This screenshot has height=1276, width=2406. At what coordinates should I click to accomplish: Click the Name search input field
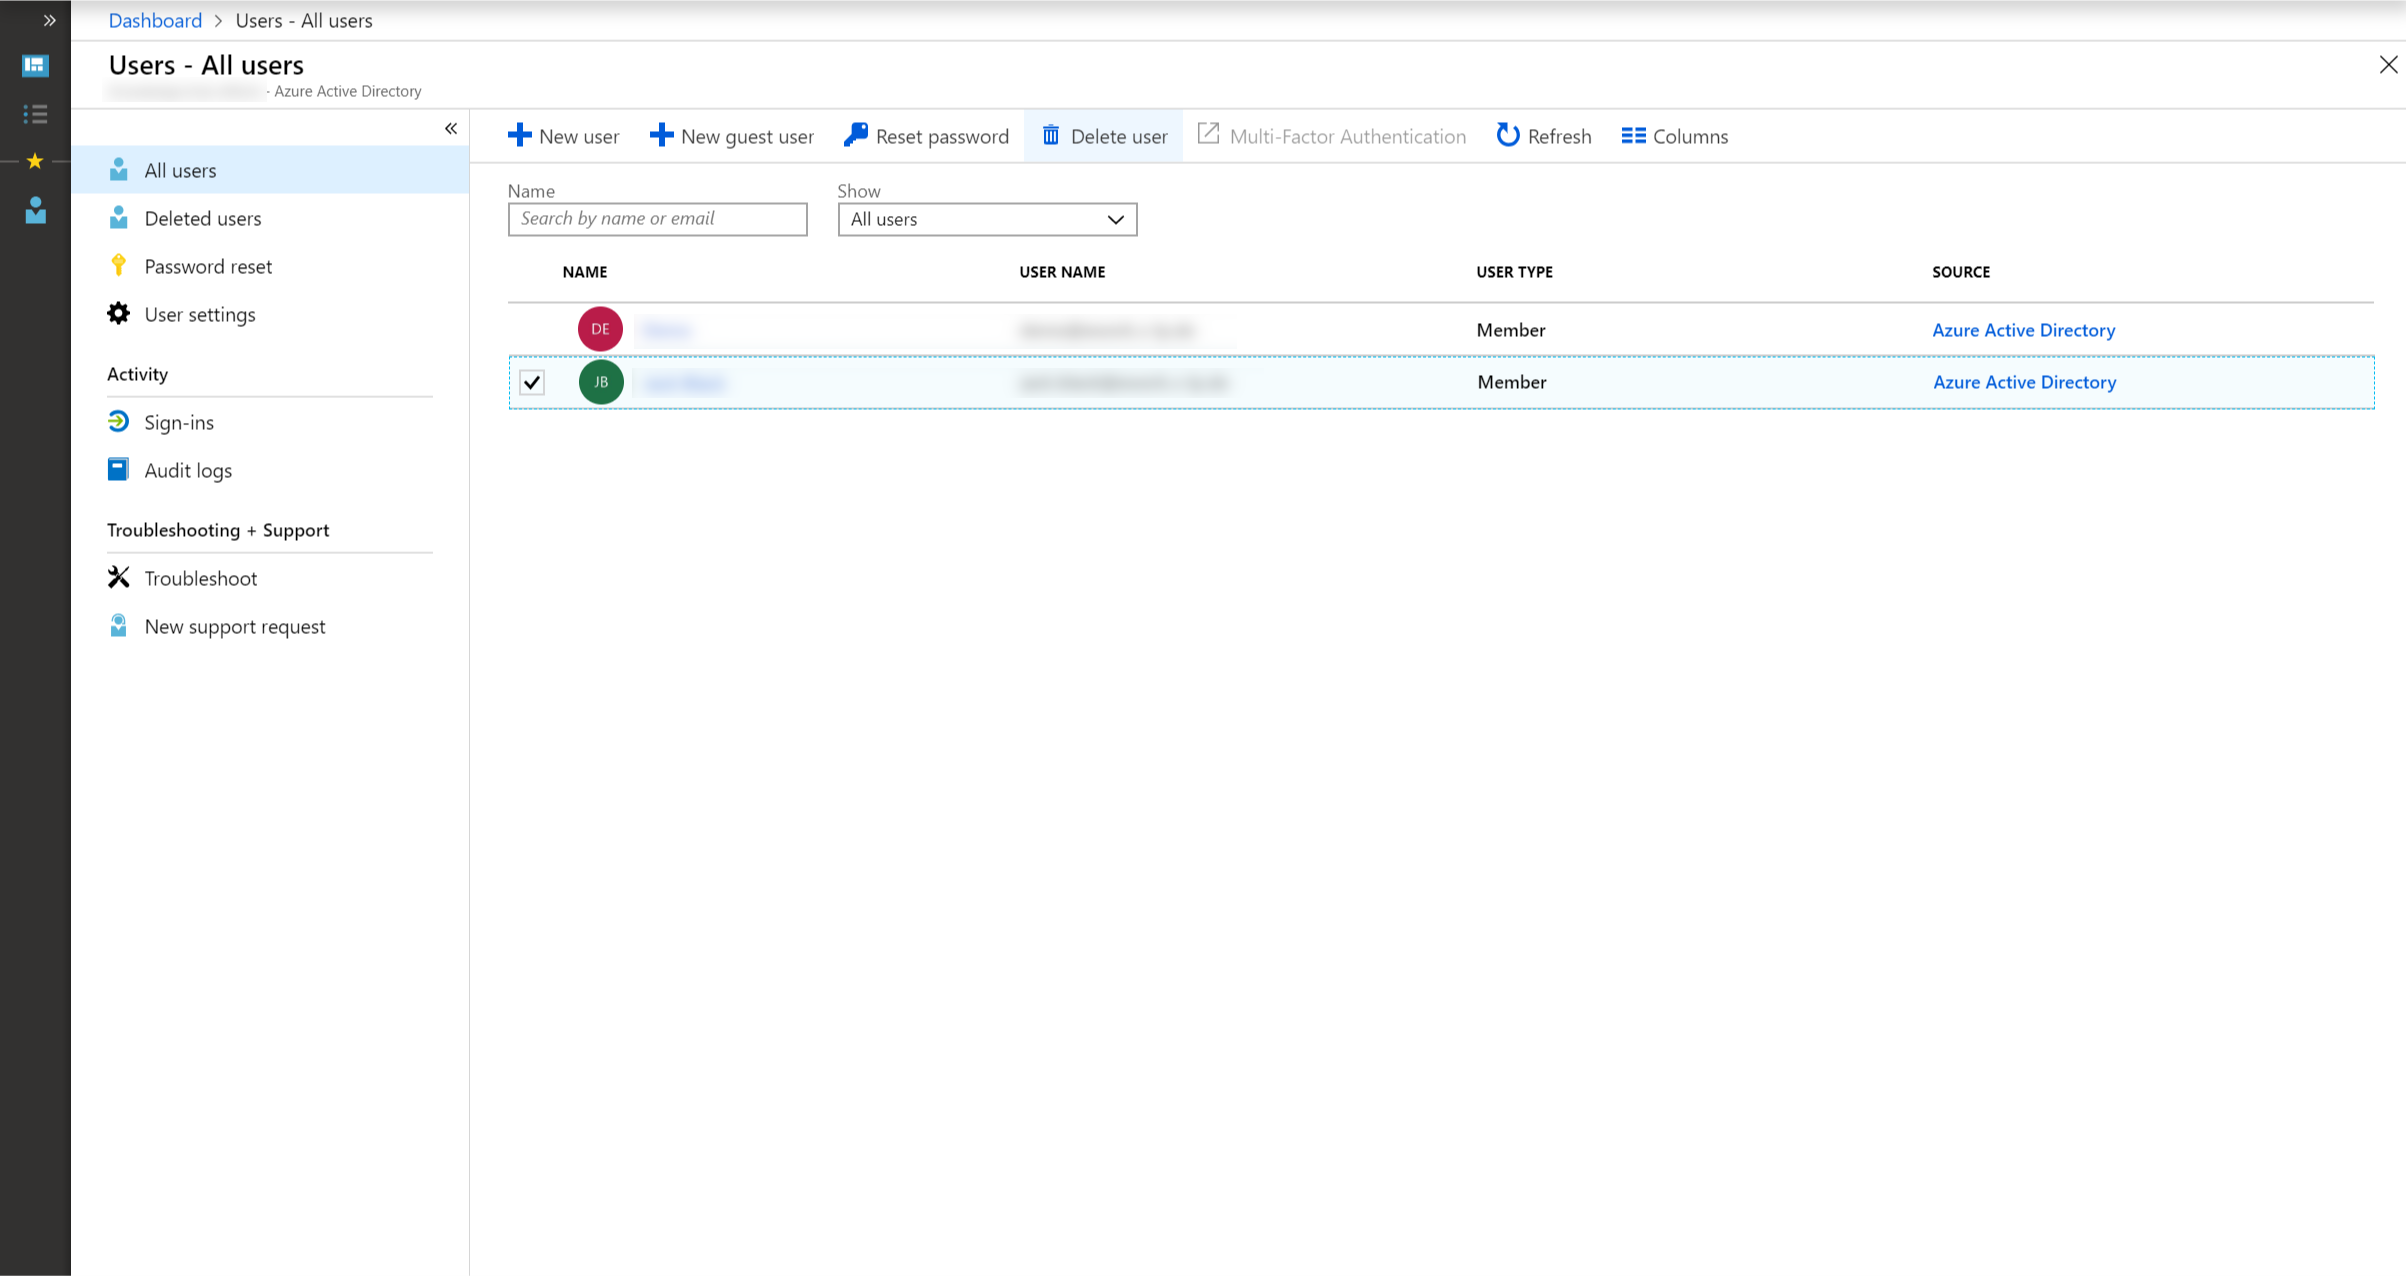coord(657,218)
